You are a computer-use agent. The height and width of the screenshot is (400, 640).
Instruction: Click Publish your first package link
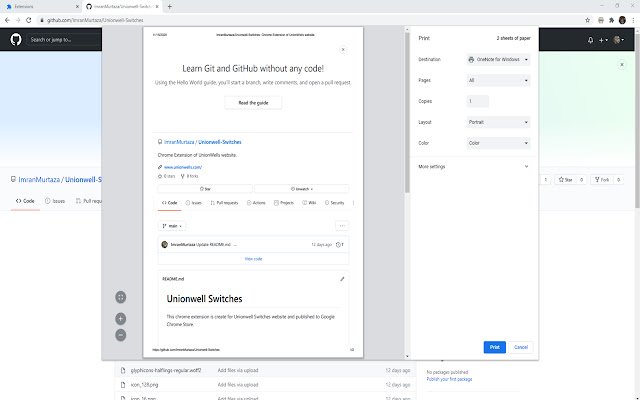point(449,379)
